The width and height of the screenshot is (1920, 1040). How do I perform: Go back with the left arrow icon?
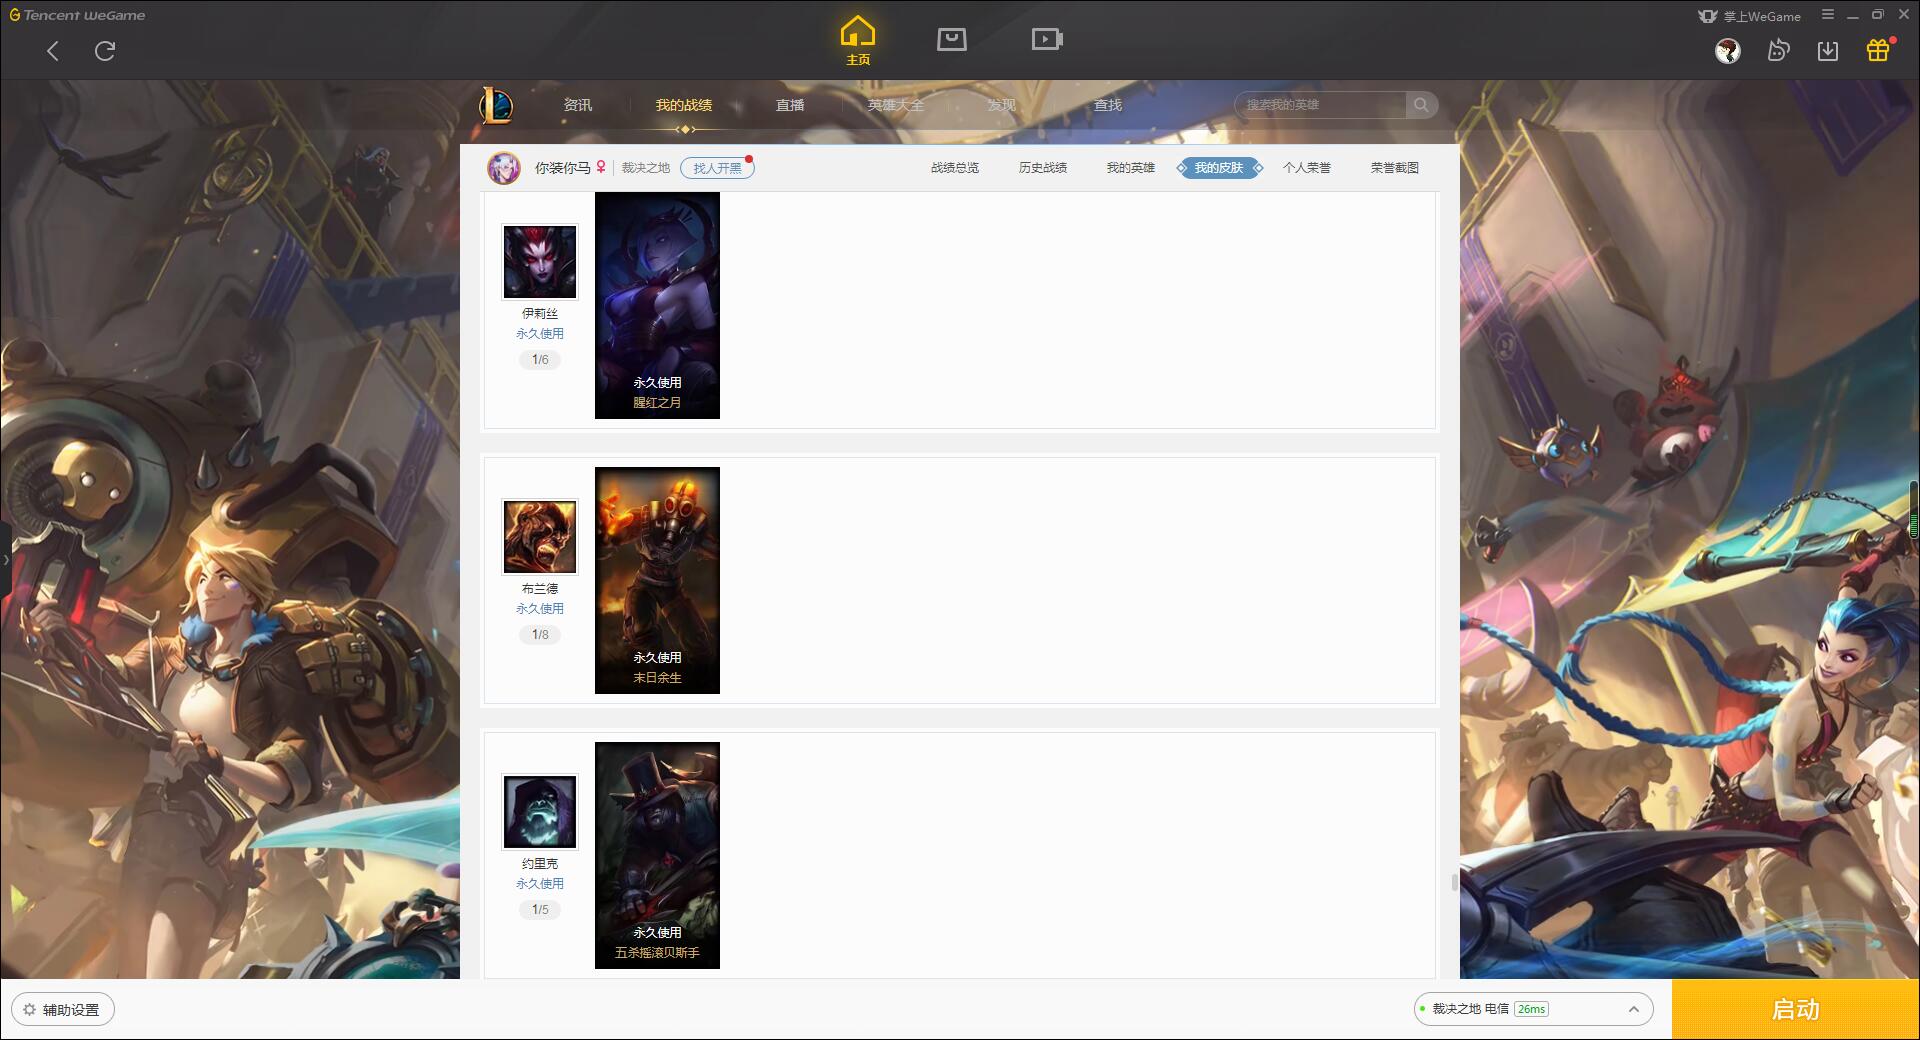pos(53,51)
